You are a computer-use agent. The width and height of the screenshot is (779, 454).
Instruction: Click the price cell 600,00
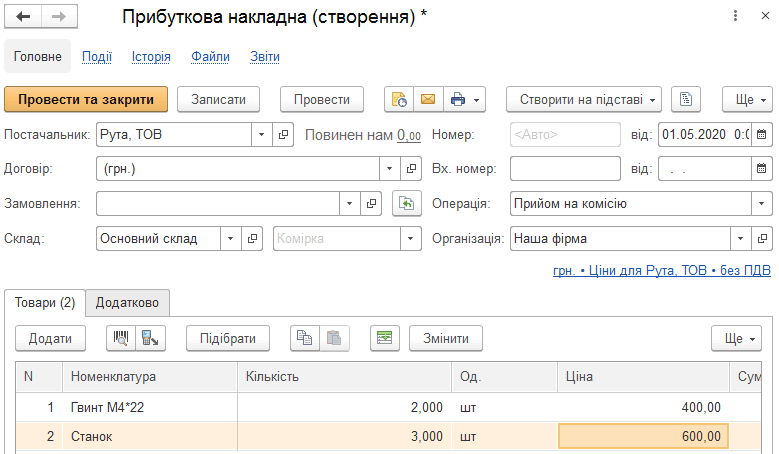643,436
